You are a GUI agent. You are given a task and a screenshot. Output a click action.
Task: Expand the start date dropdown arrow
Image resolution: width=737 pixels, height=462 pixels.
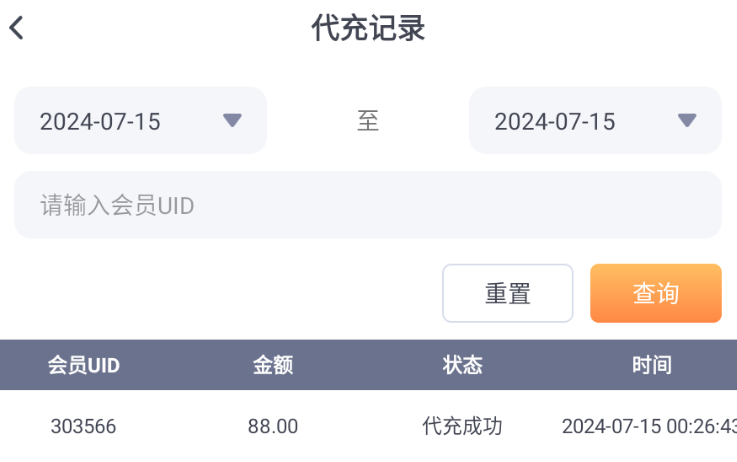232,121
